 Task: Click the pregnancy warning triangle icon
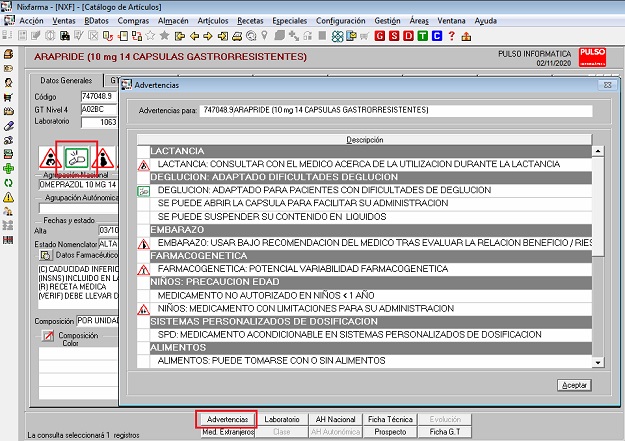pos(103,158)
